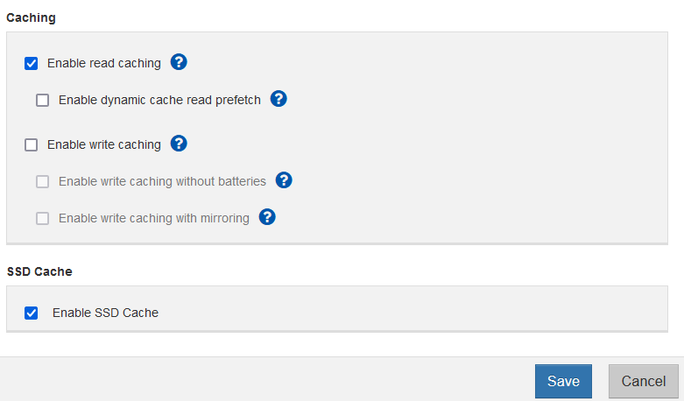Disable the Enable SSD Cache checkbox
The width and height of the screenshot is (684, 401).
(31, 313)
